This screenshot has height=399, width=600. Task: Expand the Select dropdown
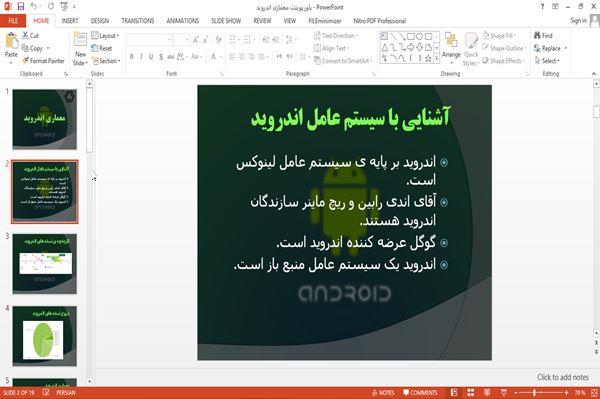pyautogui.click(x=547, y=61)
